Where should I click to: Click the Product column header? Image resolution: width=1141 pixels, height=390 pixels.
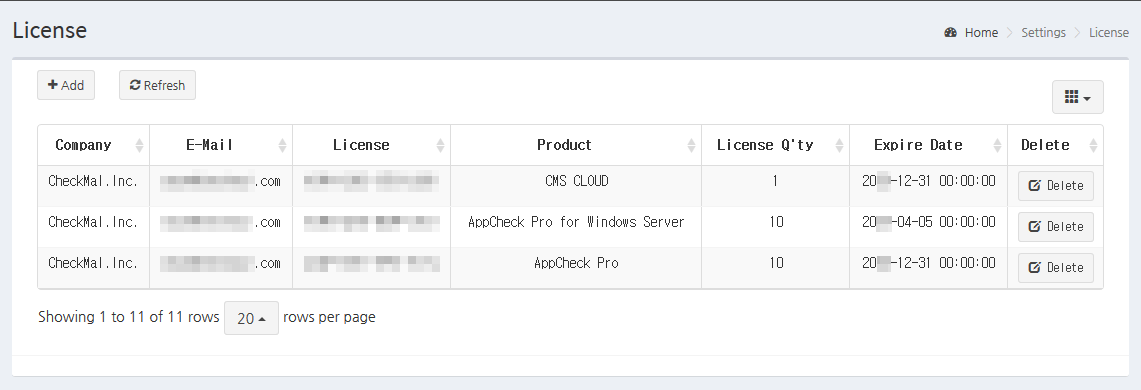tap(564, 145)
